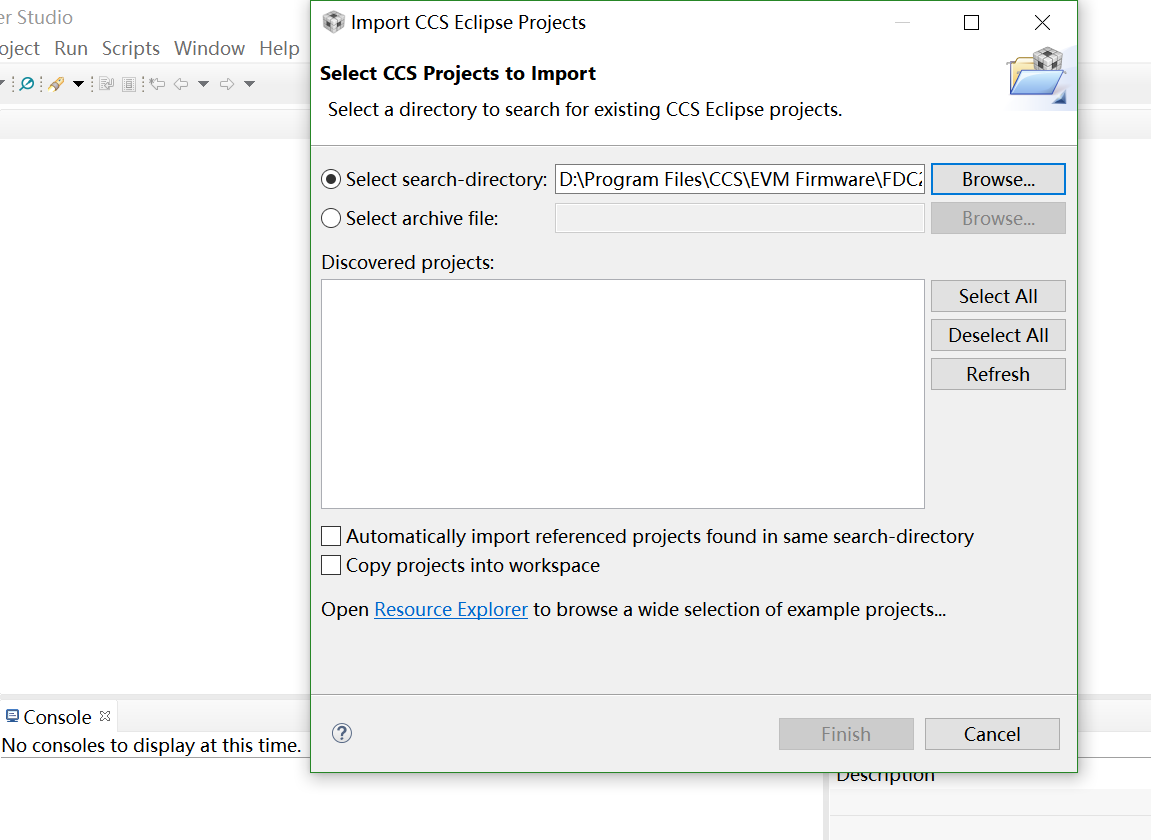Open the back navigation history dropdown

203,84
